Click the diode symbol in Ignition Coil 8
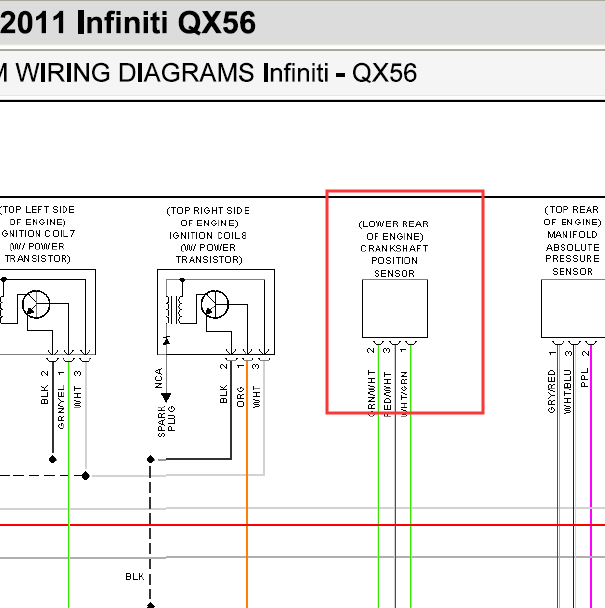This screenshot has width=605, height=608. click(166, 340)
